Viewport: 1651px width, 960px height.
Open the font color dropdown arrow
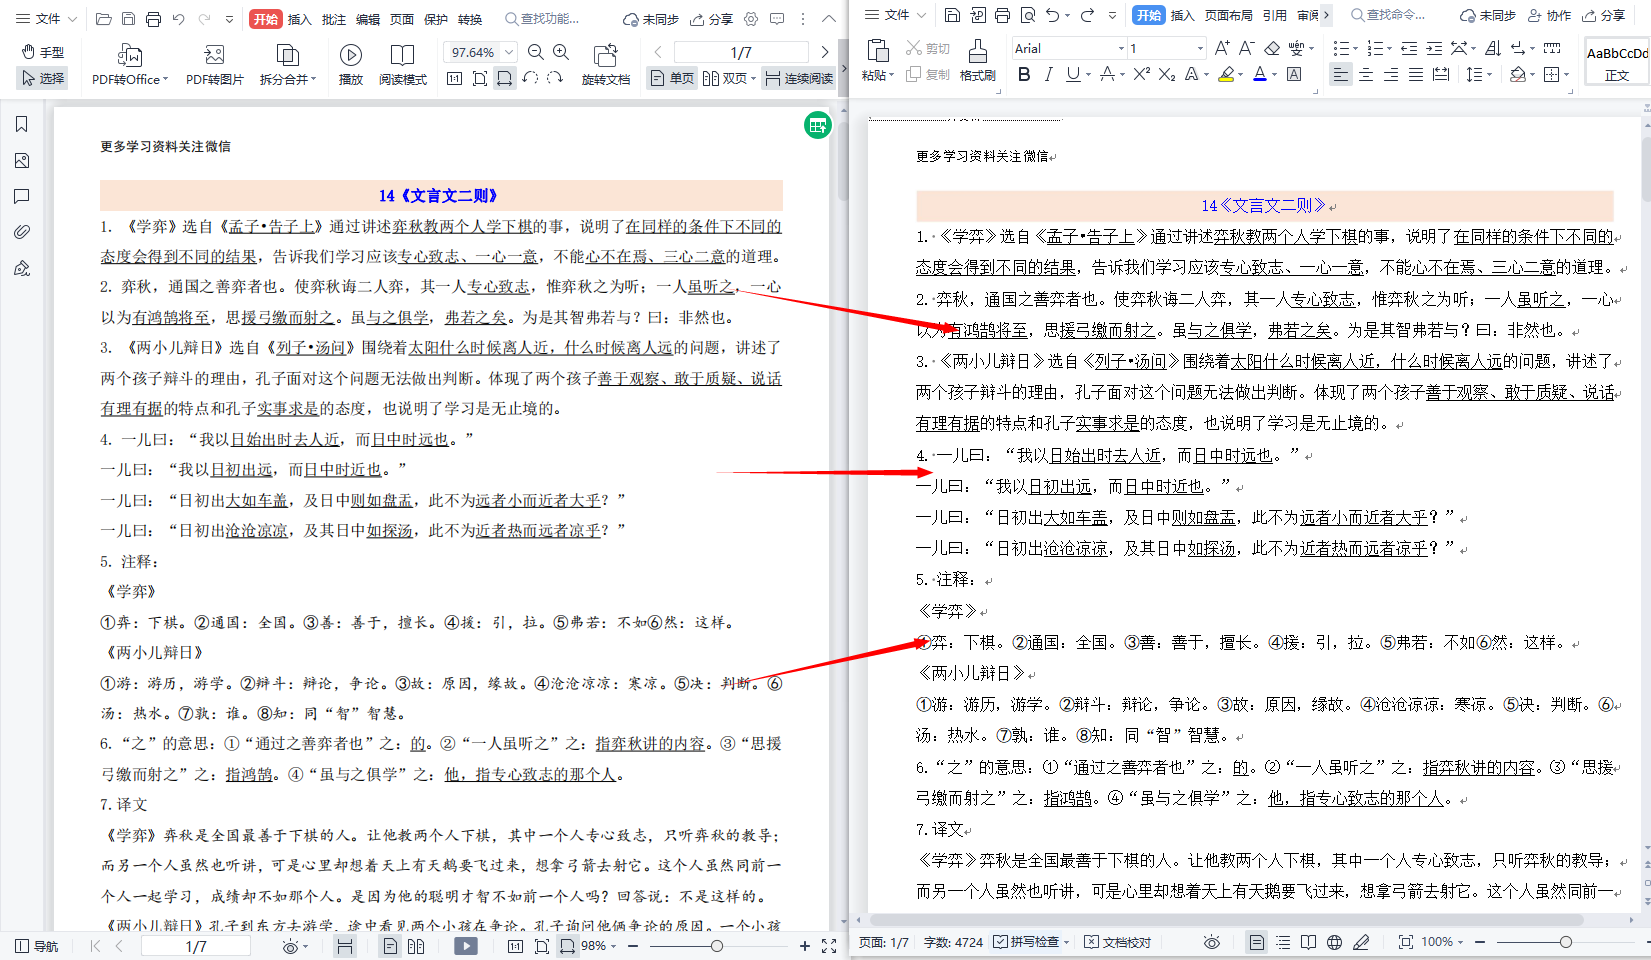click(1272, 73)
